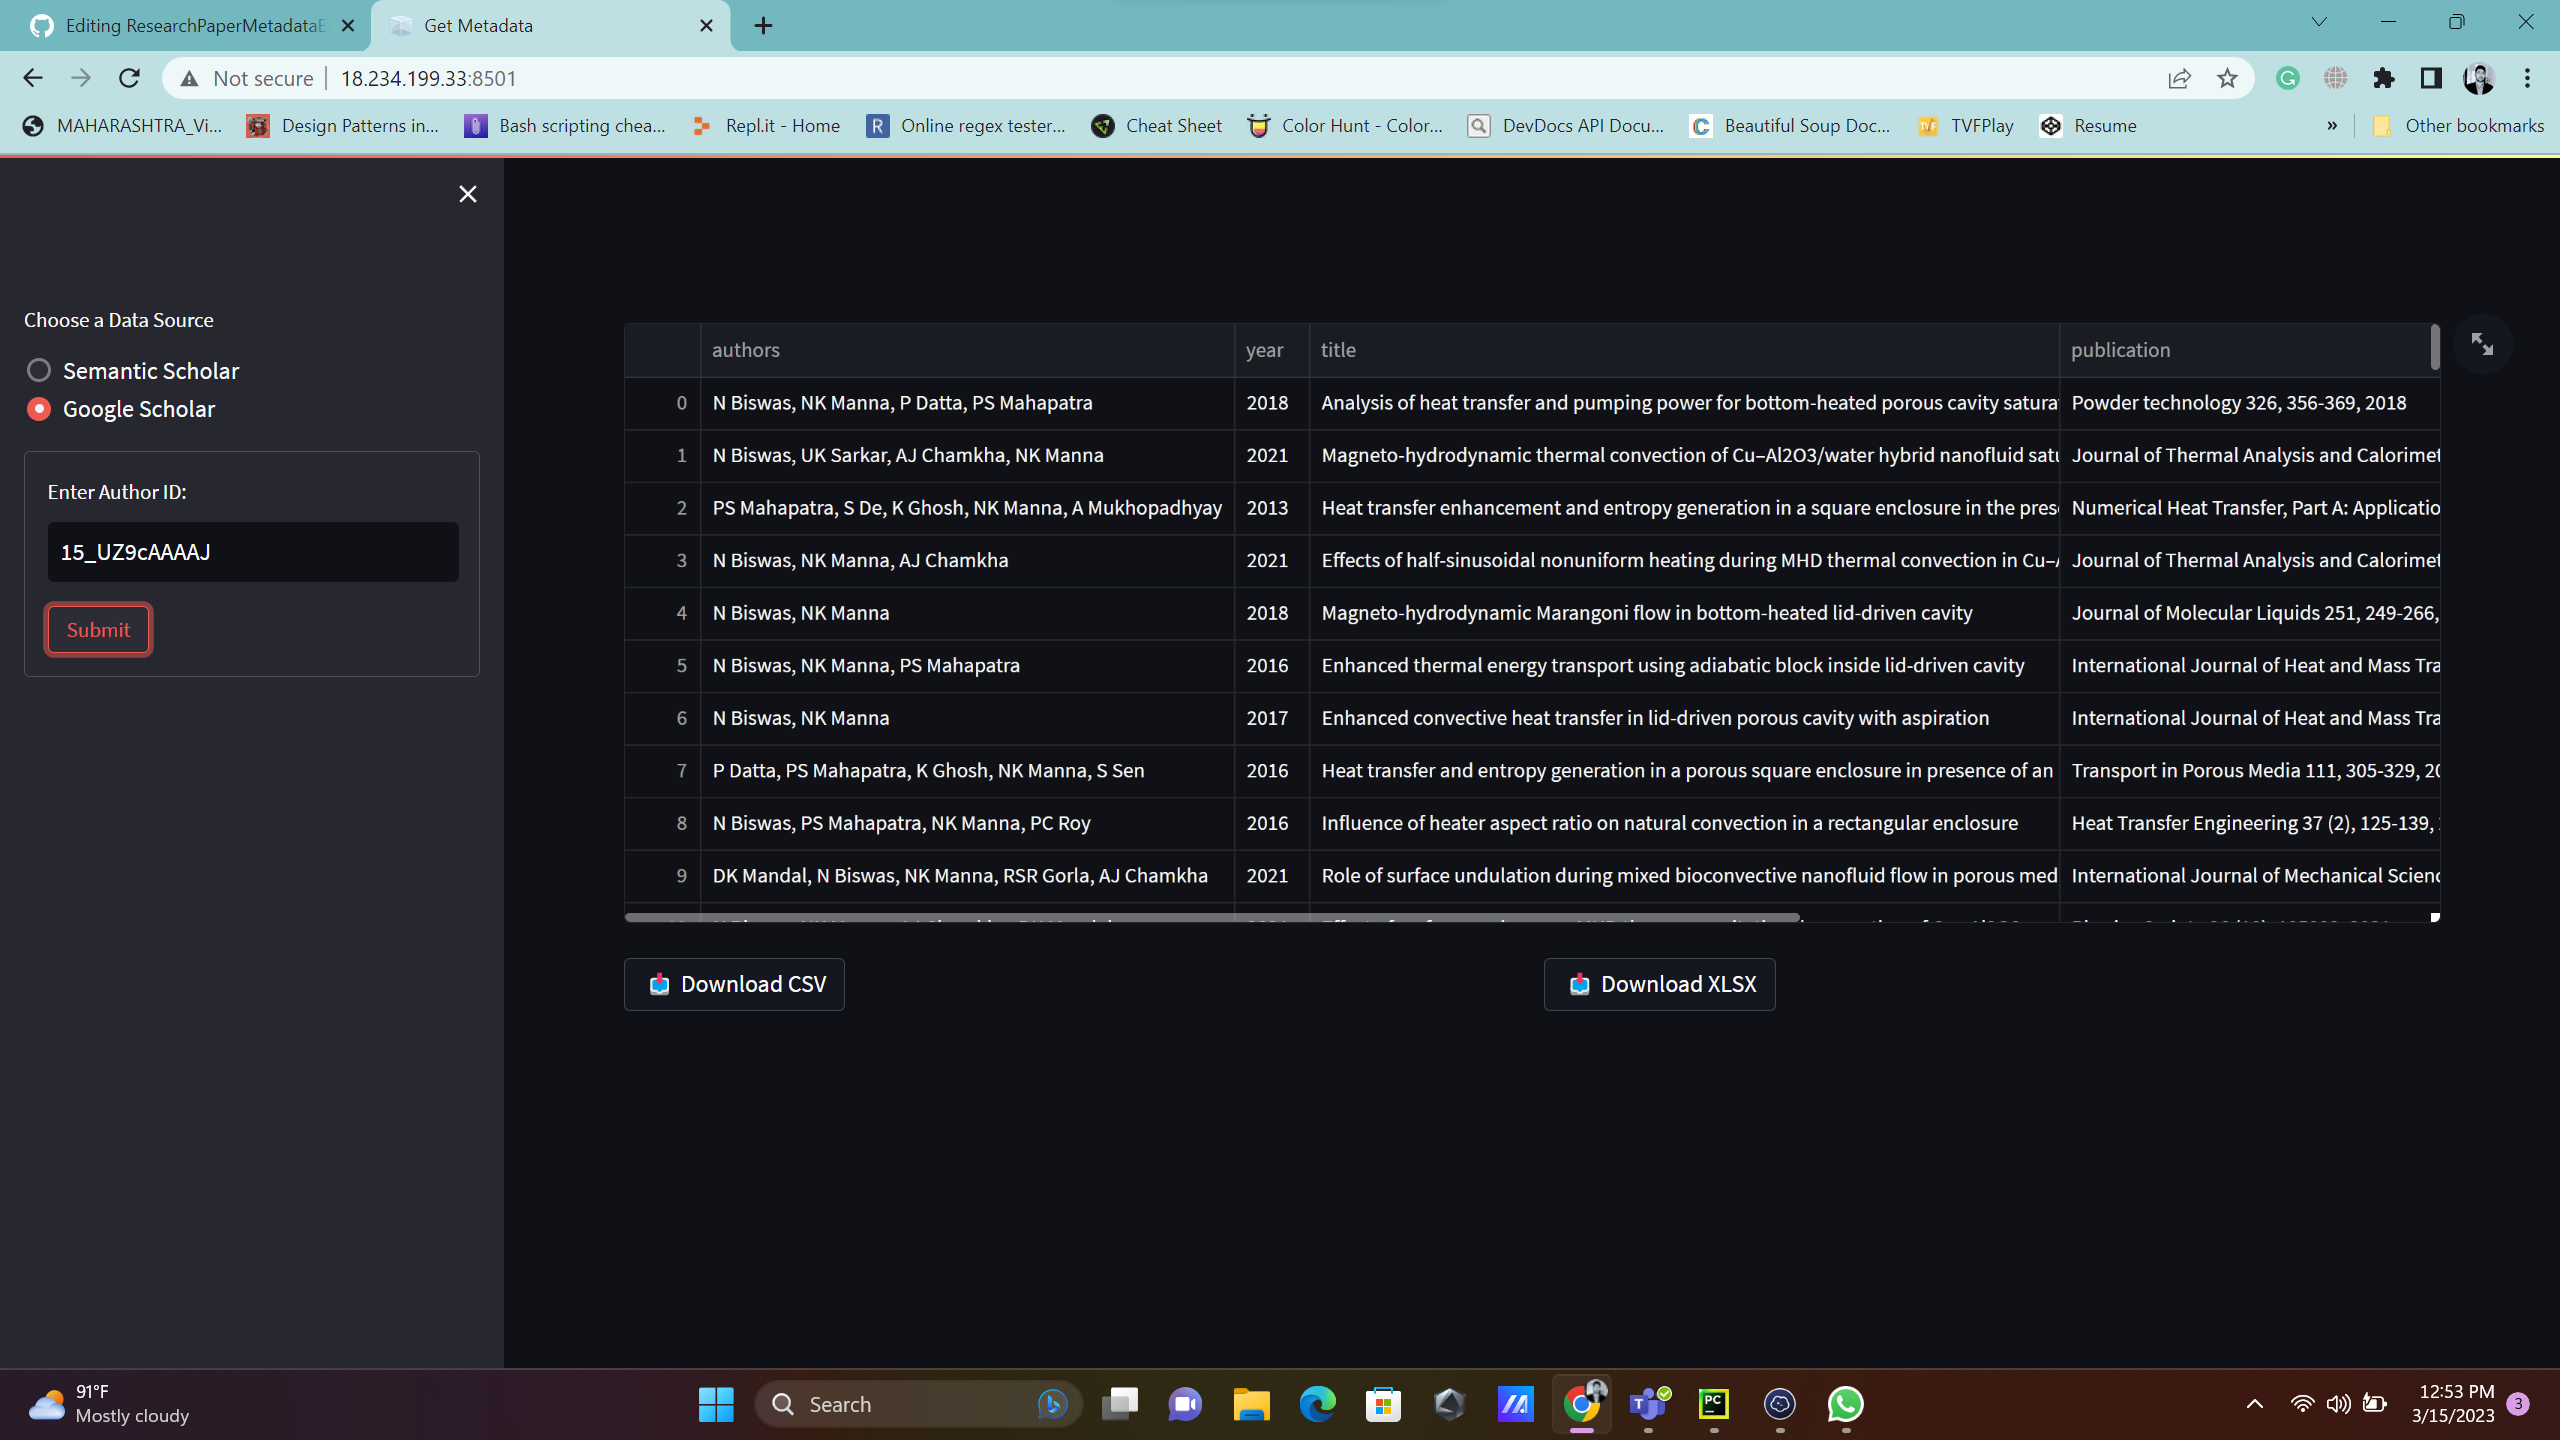
Task: Select the Semantic Scholar radio option
Action: click(132, 371)
